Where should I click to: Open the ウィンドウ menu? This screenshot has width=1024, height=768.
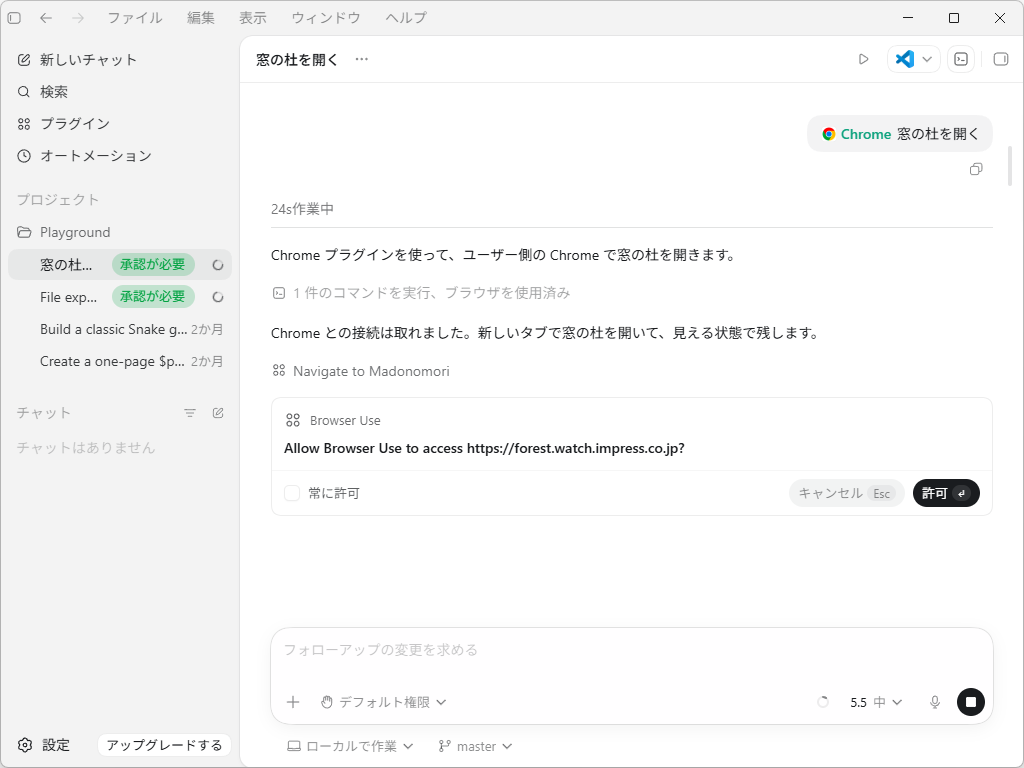point(326,18)
